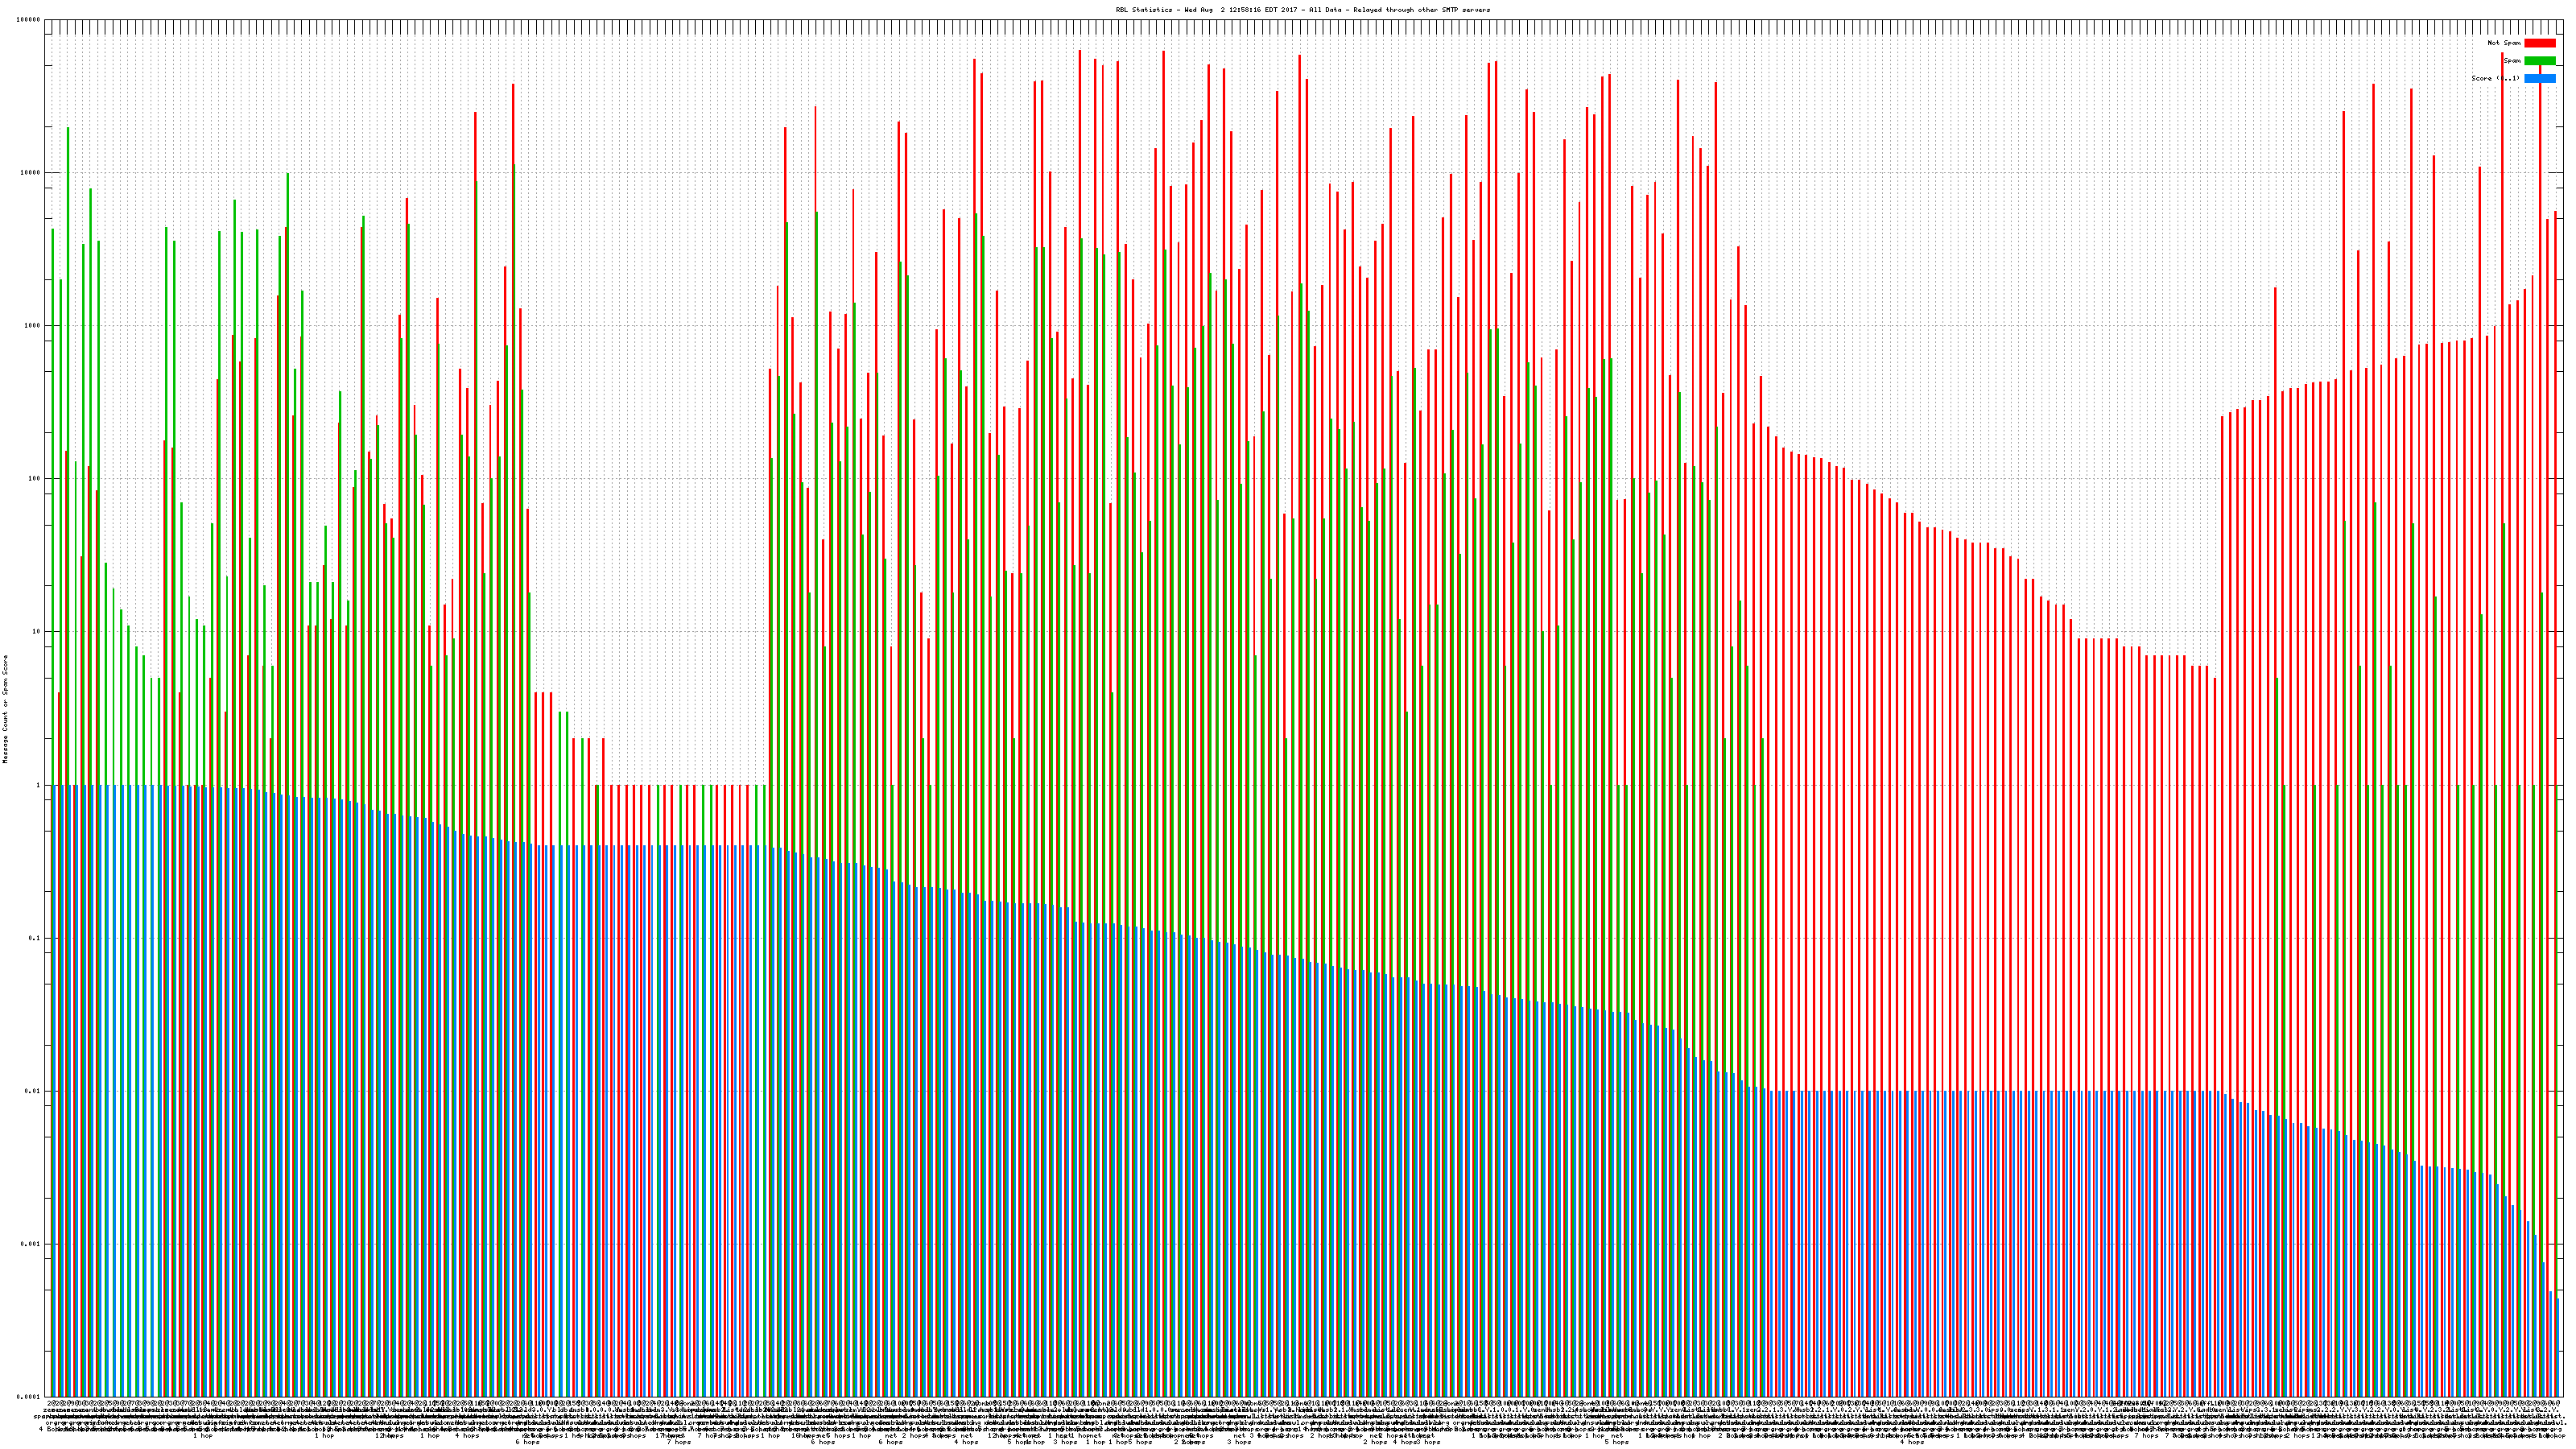
Task: Click the blue Score legend swatch
Action: (2539, 78)
